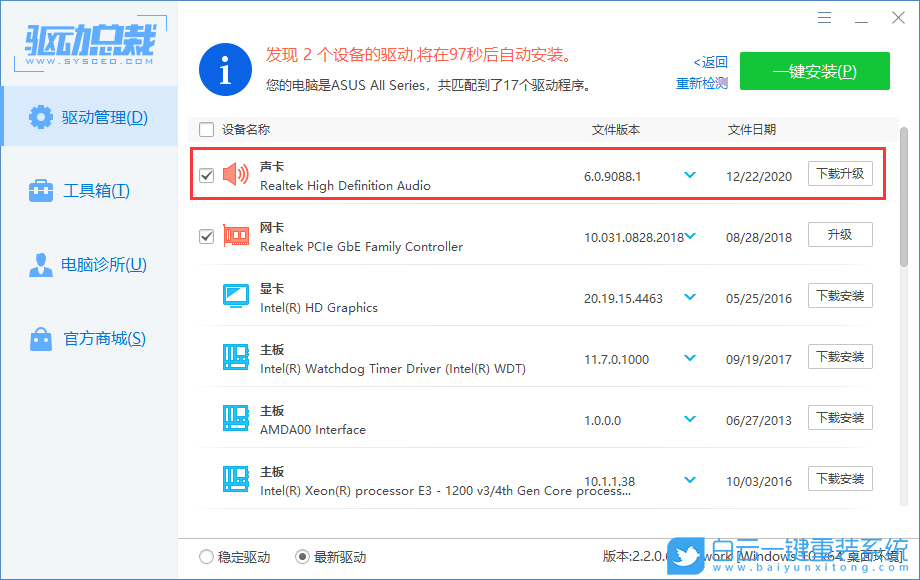Select the display icon for Intel HD Graphics
The width and height of the screenshot is (920, 580).
(235, 295)
